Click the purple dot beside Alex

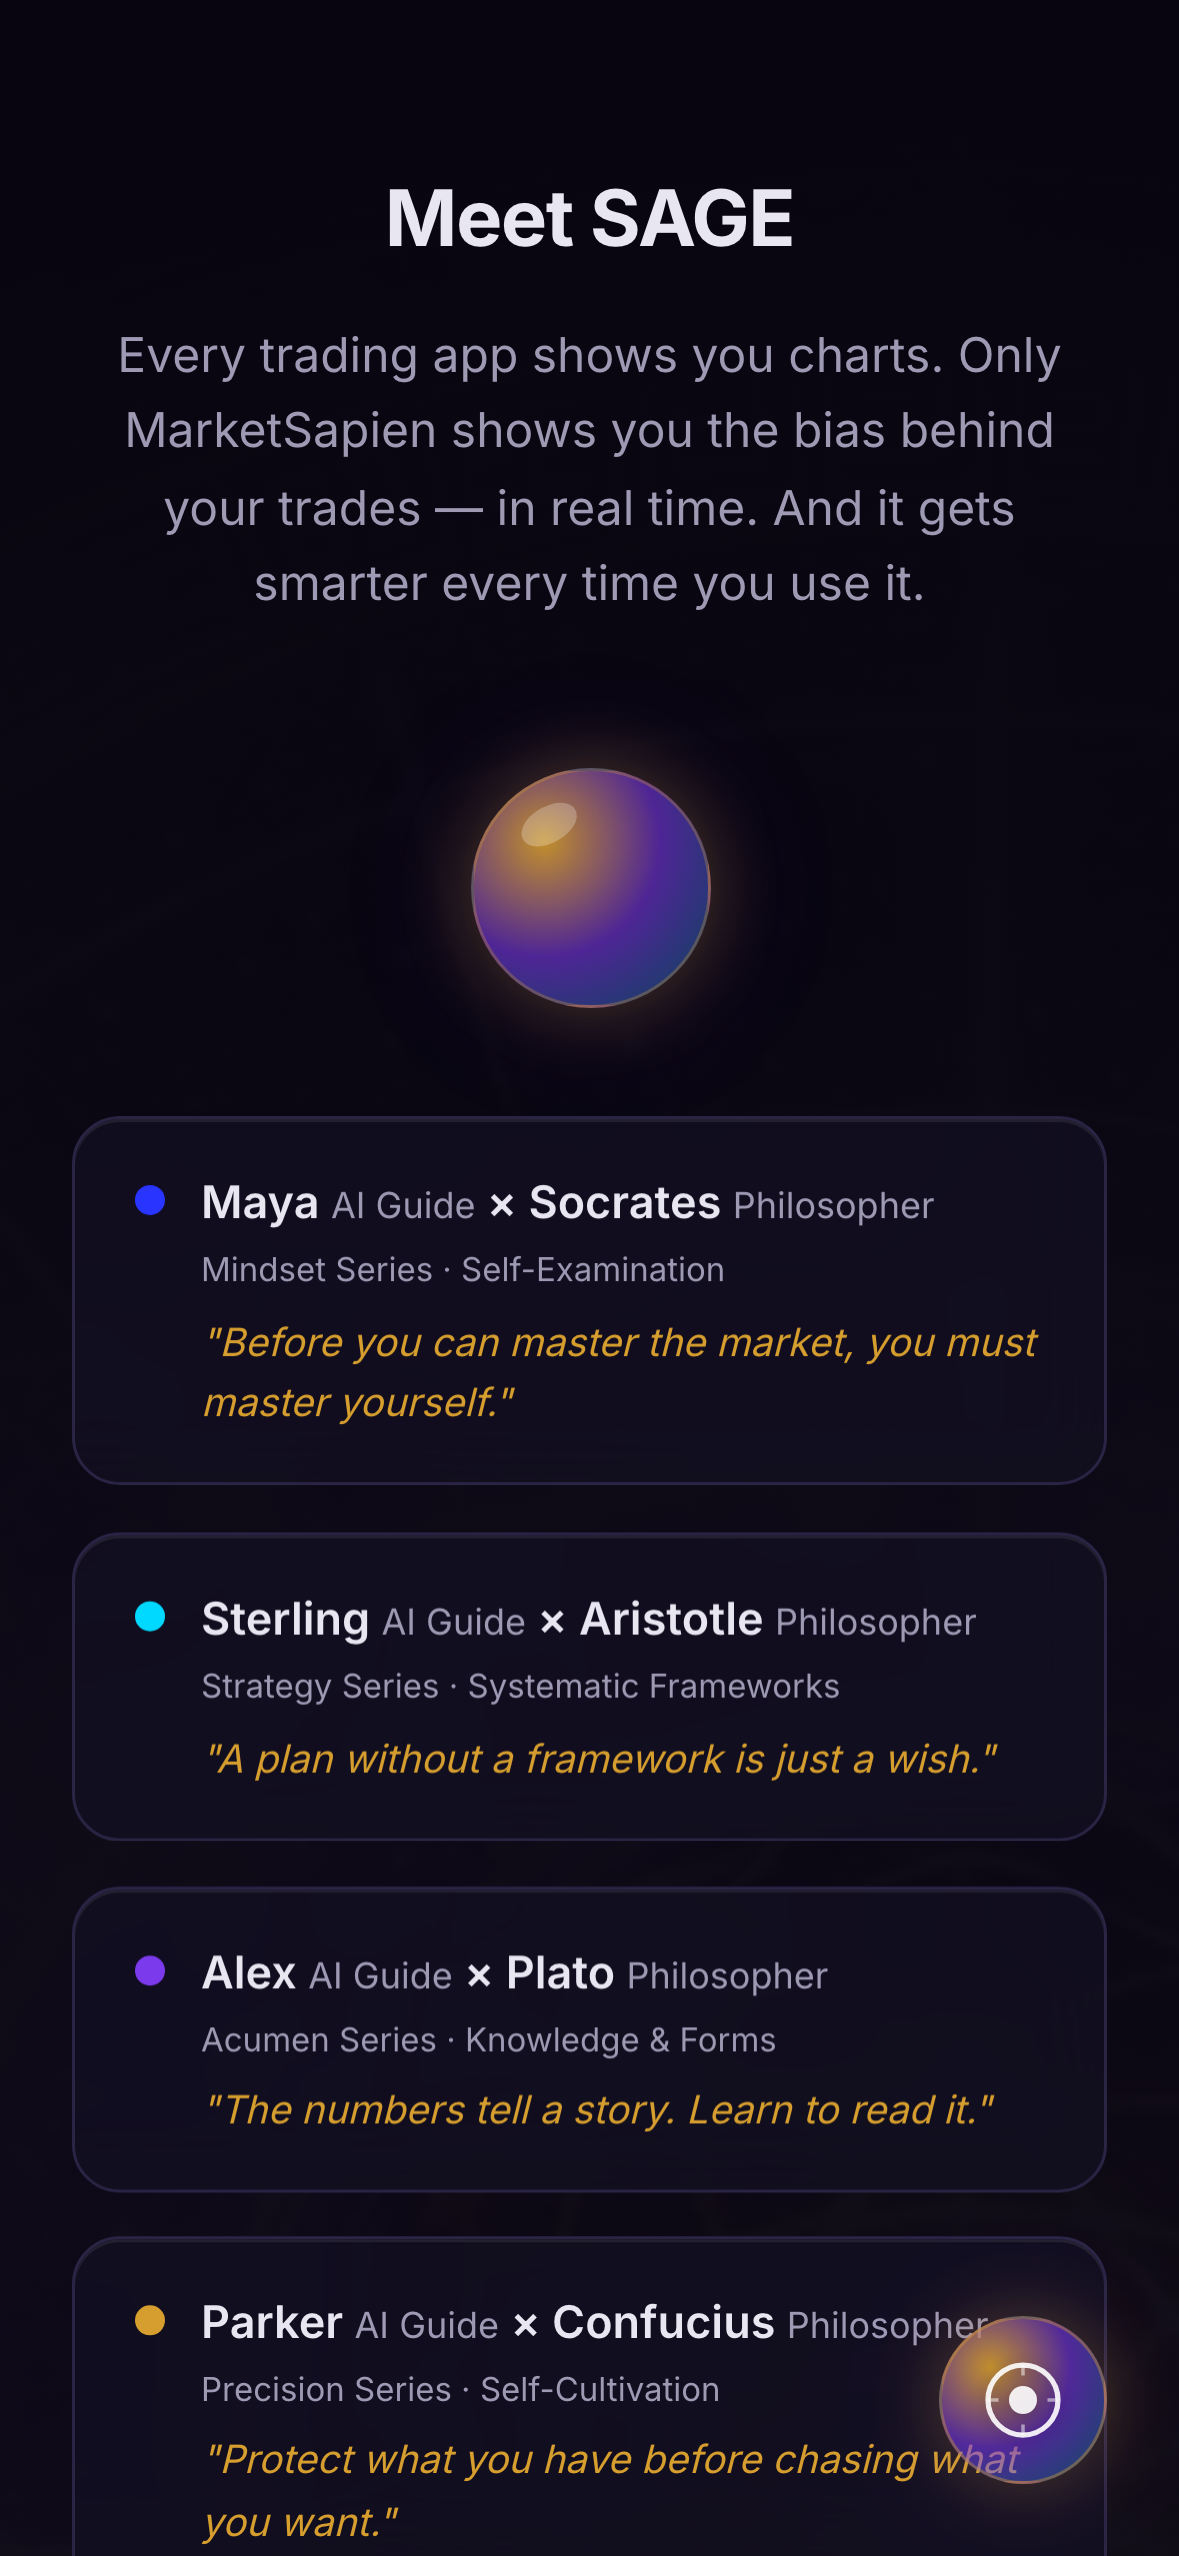[150, 1971]
